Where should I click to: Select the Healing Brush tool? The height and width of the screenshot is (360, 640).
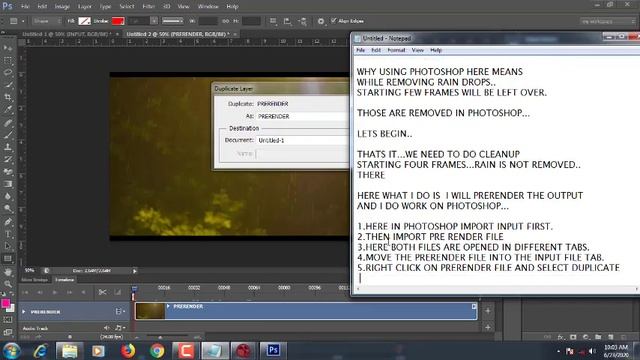7,122
